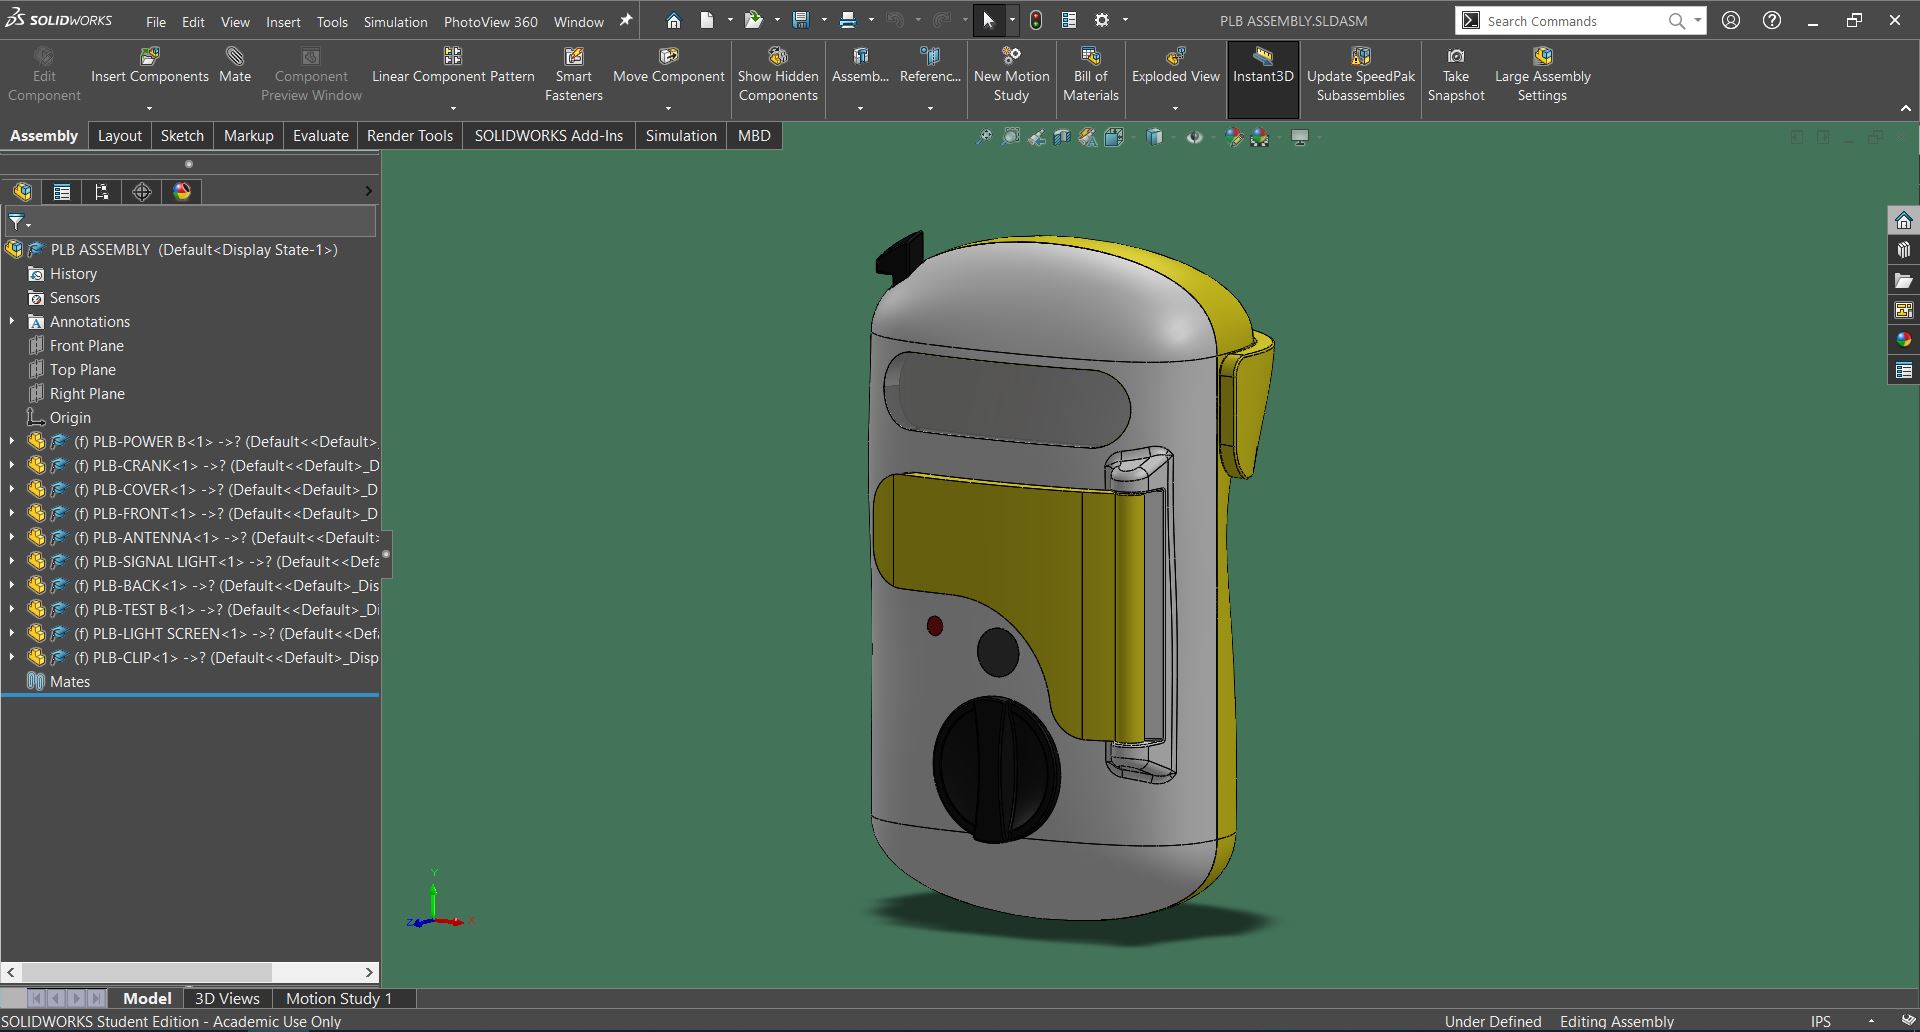Open FeatureManager design tree tab
Screen dimensions: 1920x1032
22,192
